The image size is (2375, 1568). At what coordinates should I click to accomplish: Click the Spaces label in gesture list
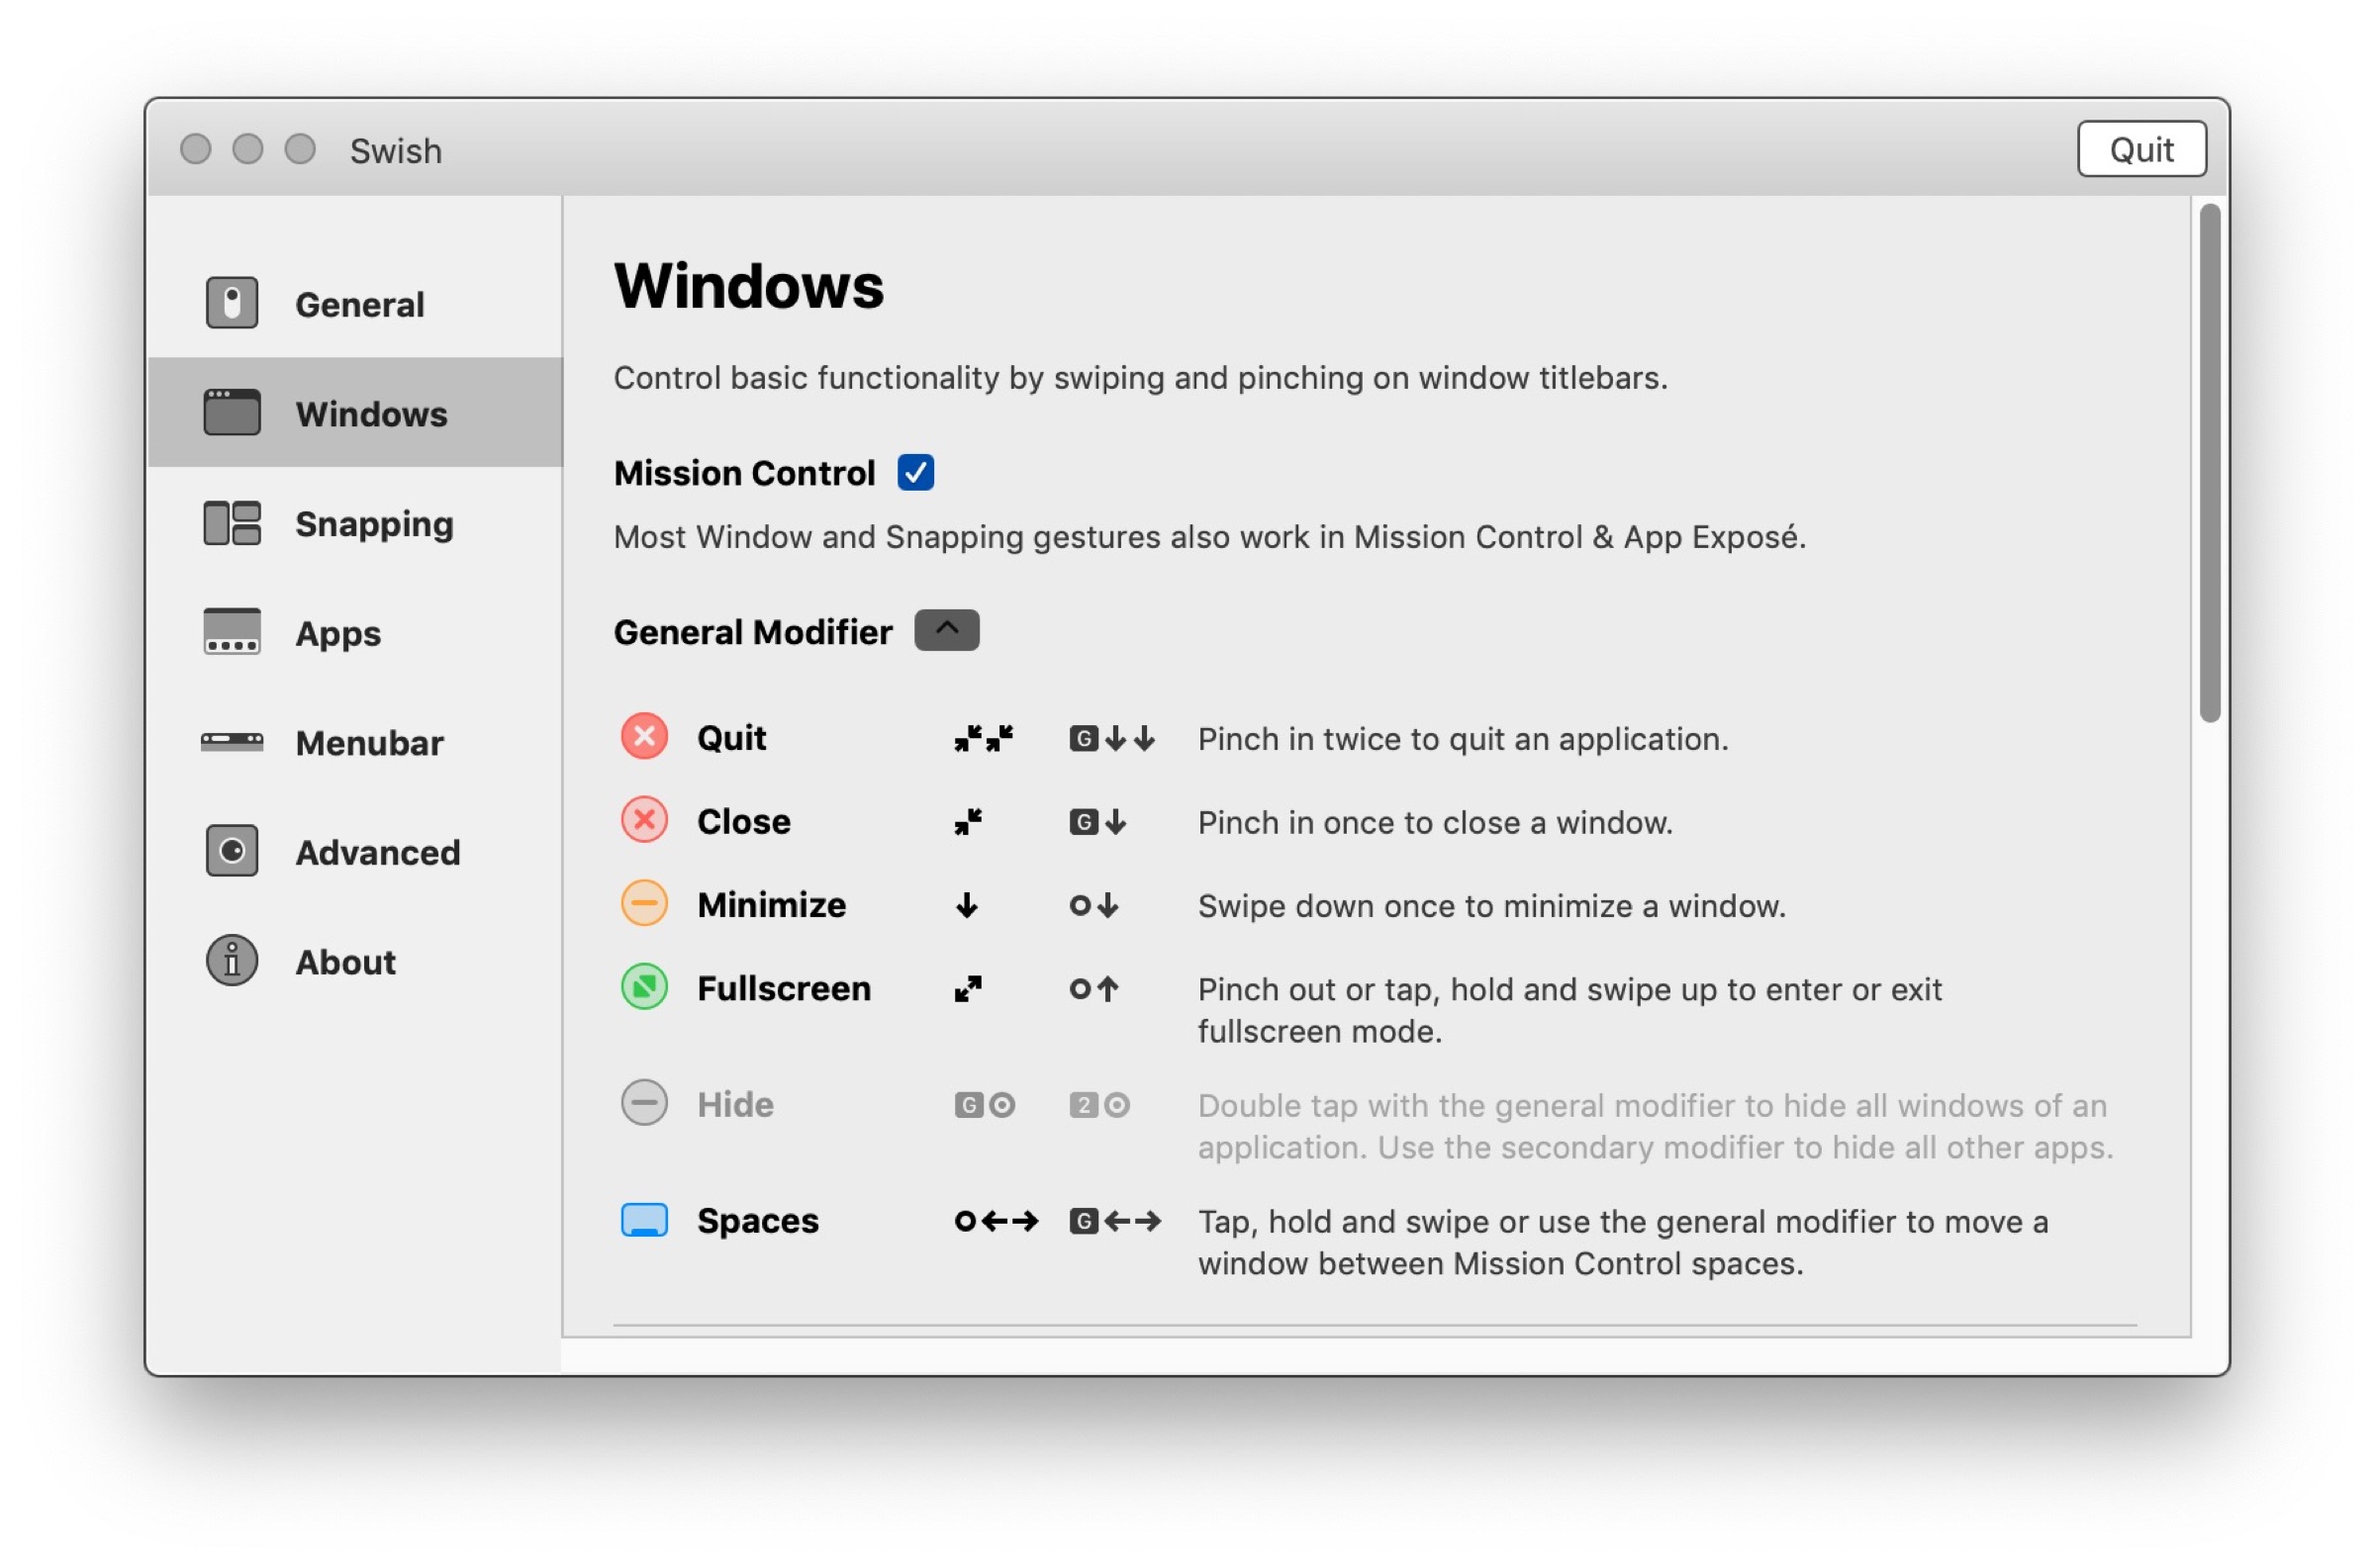pyautogui.click(x=757, y=1220)
